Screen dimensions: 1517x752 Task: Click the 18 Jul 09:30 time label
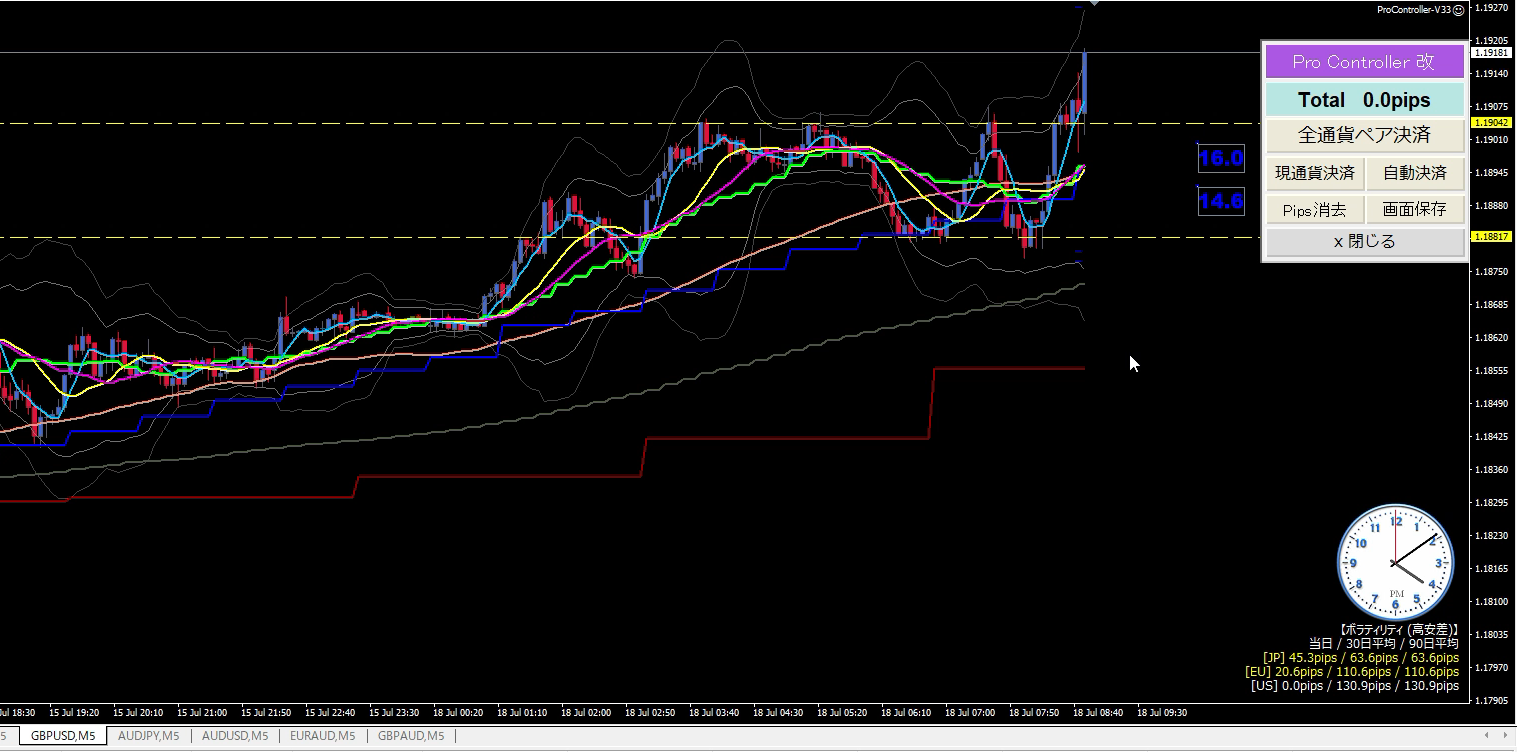(1162, 713)
